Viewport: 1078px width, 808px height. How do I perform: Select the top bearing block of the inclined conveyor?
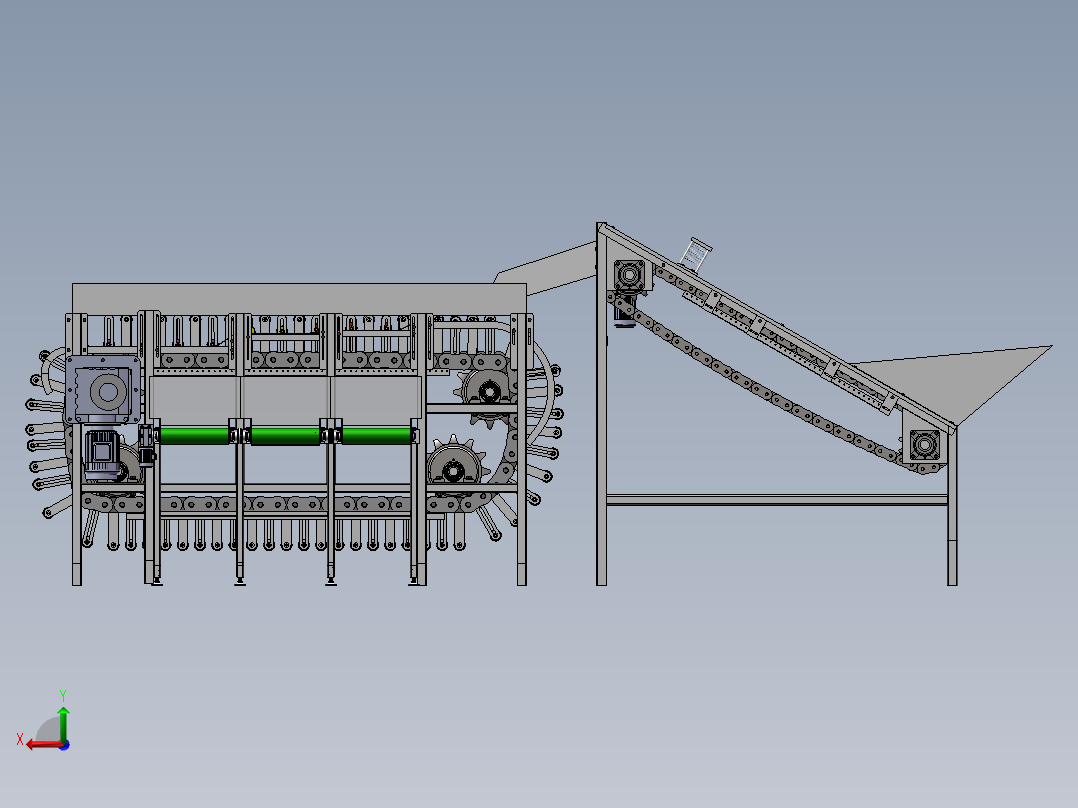point(629,276)
